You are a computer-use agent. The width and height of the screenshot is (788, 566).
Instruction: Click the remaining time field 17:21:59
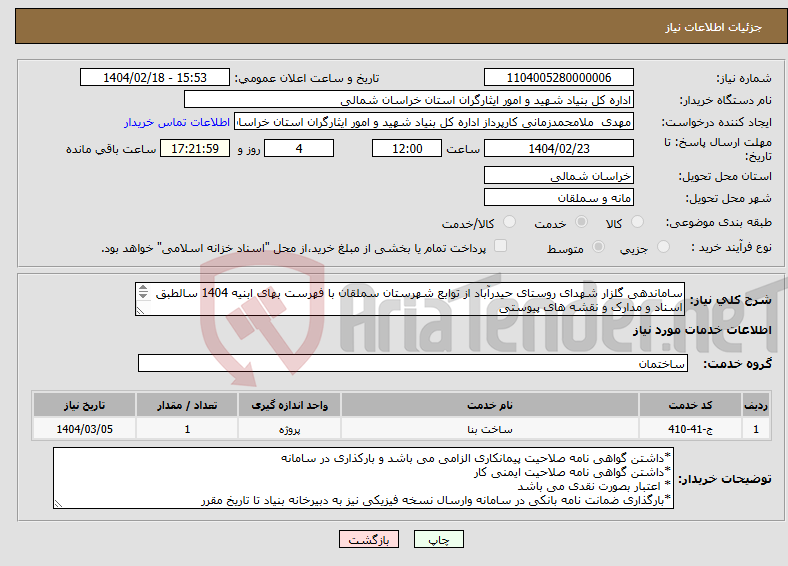click(x=195, y=148)
